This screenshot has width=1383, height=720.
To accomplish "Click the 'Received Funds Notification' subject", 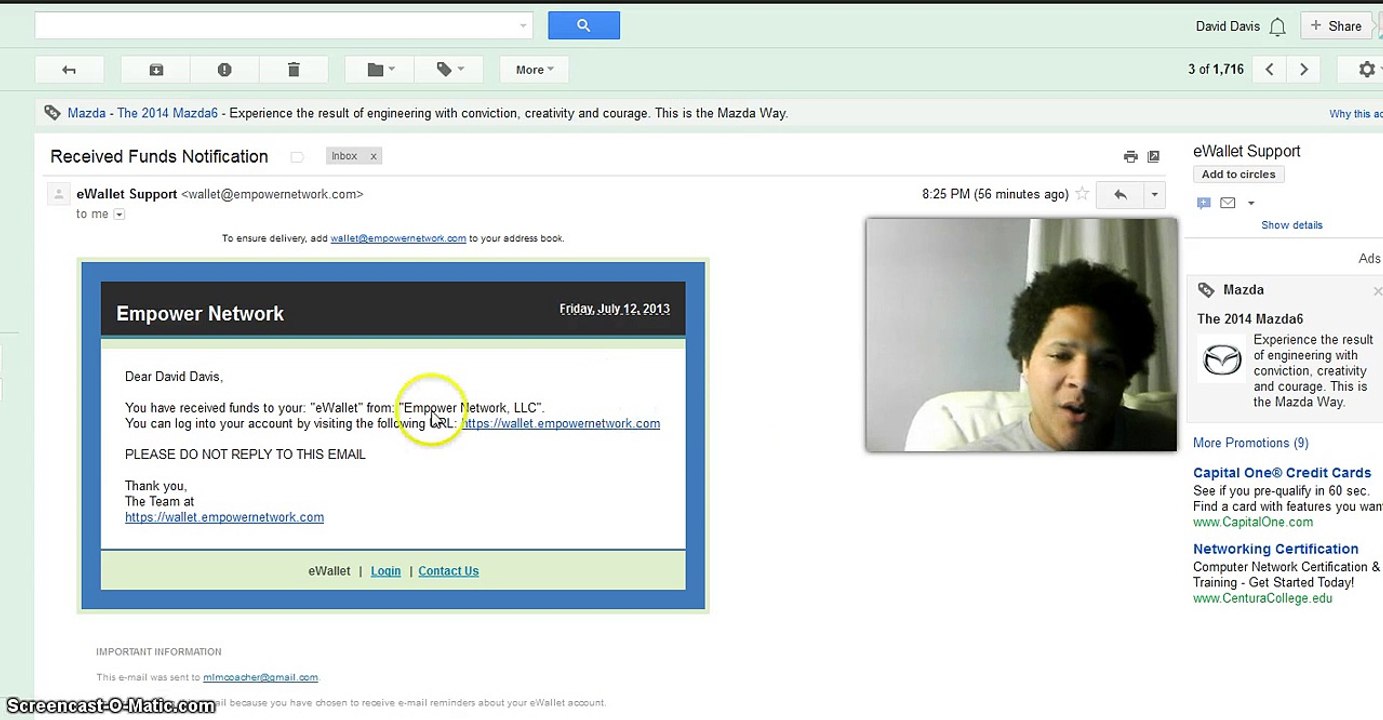I will coord(159,156).
